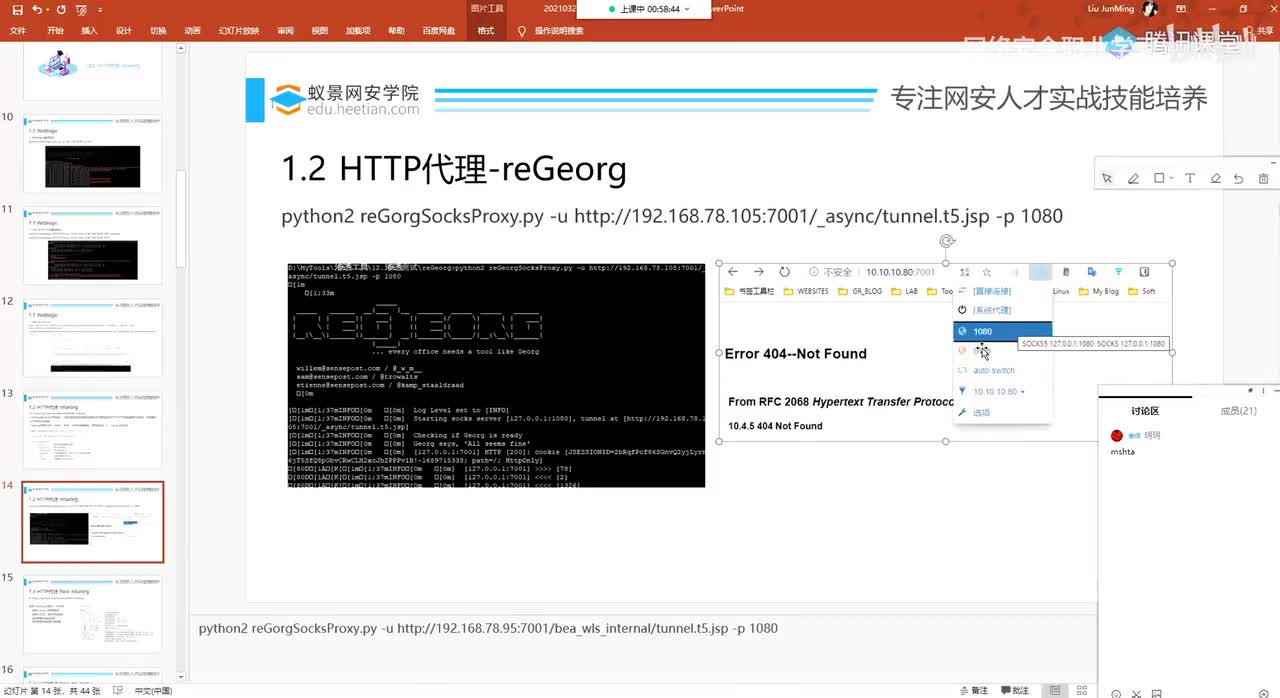Viewport: 1280px width, 698px height.
Task: Open the 审阅 ribbon tab
Action: click(285, 31)
